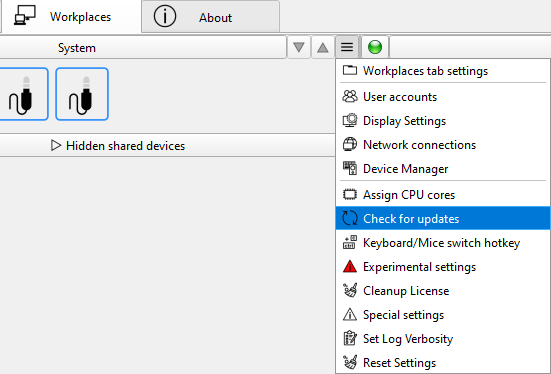Select the first audio jack device
Viewport: 551px width, 374px height.
23,94
